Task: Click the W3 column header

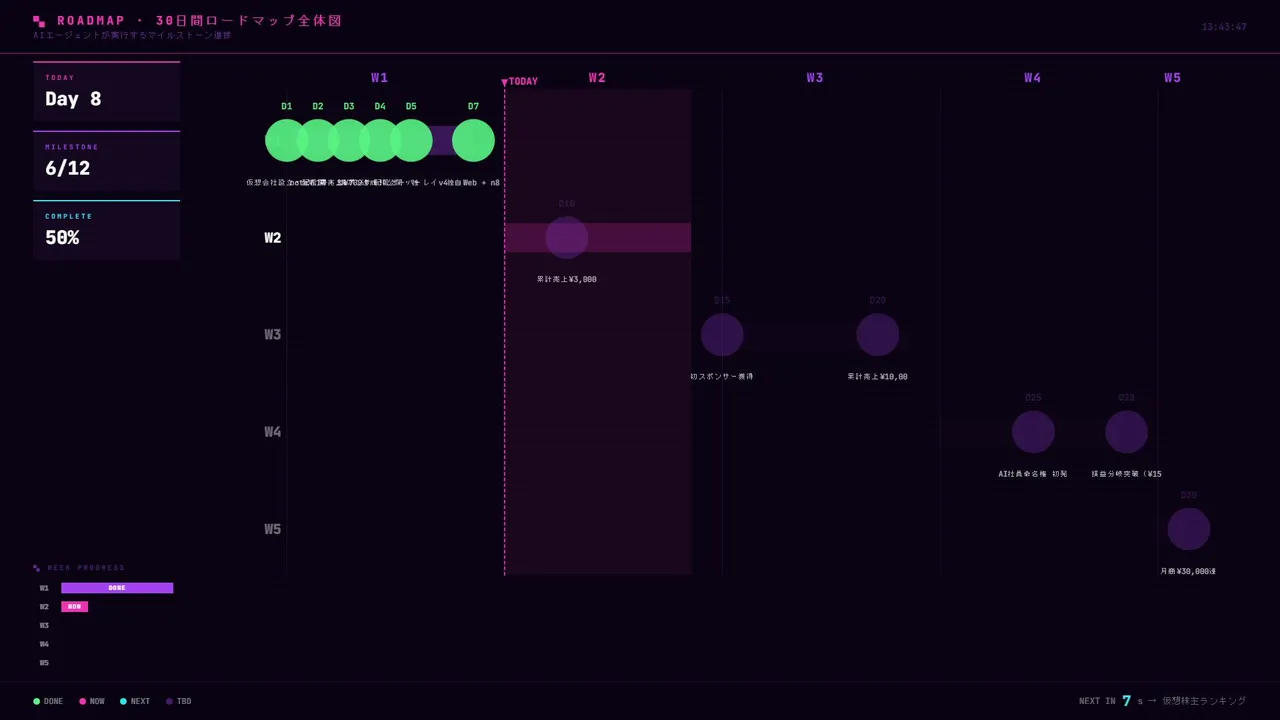Action: 815,78
